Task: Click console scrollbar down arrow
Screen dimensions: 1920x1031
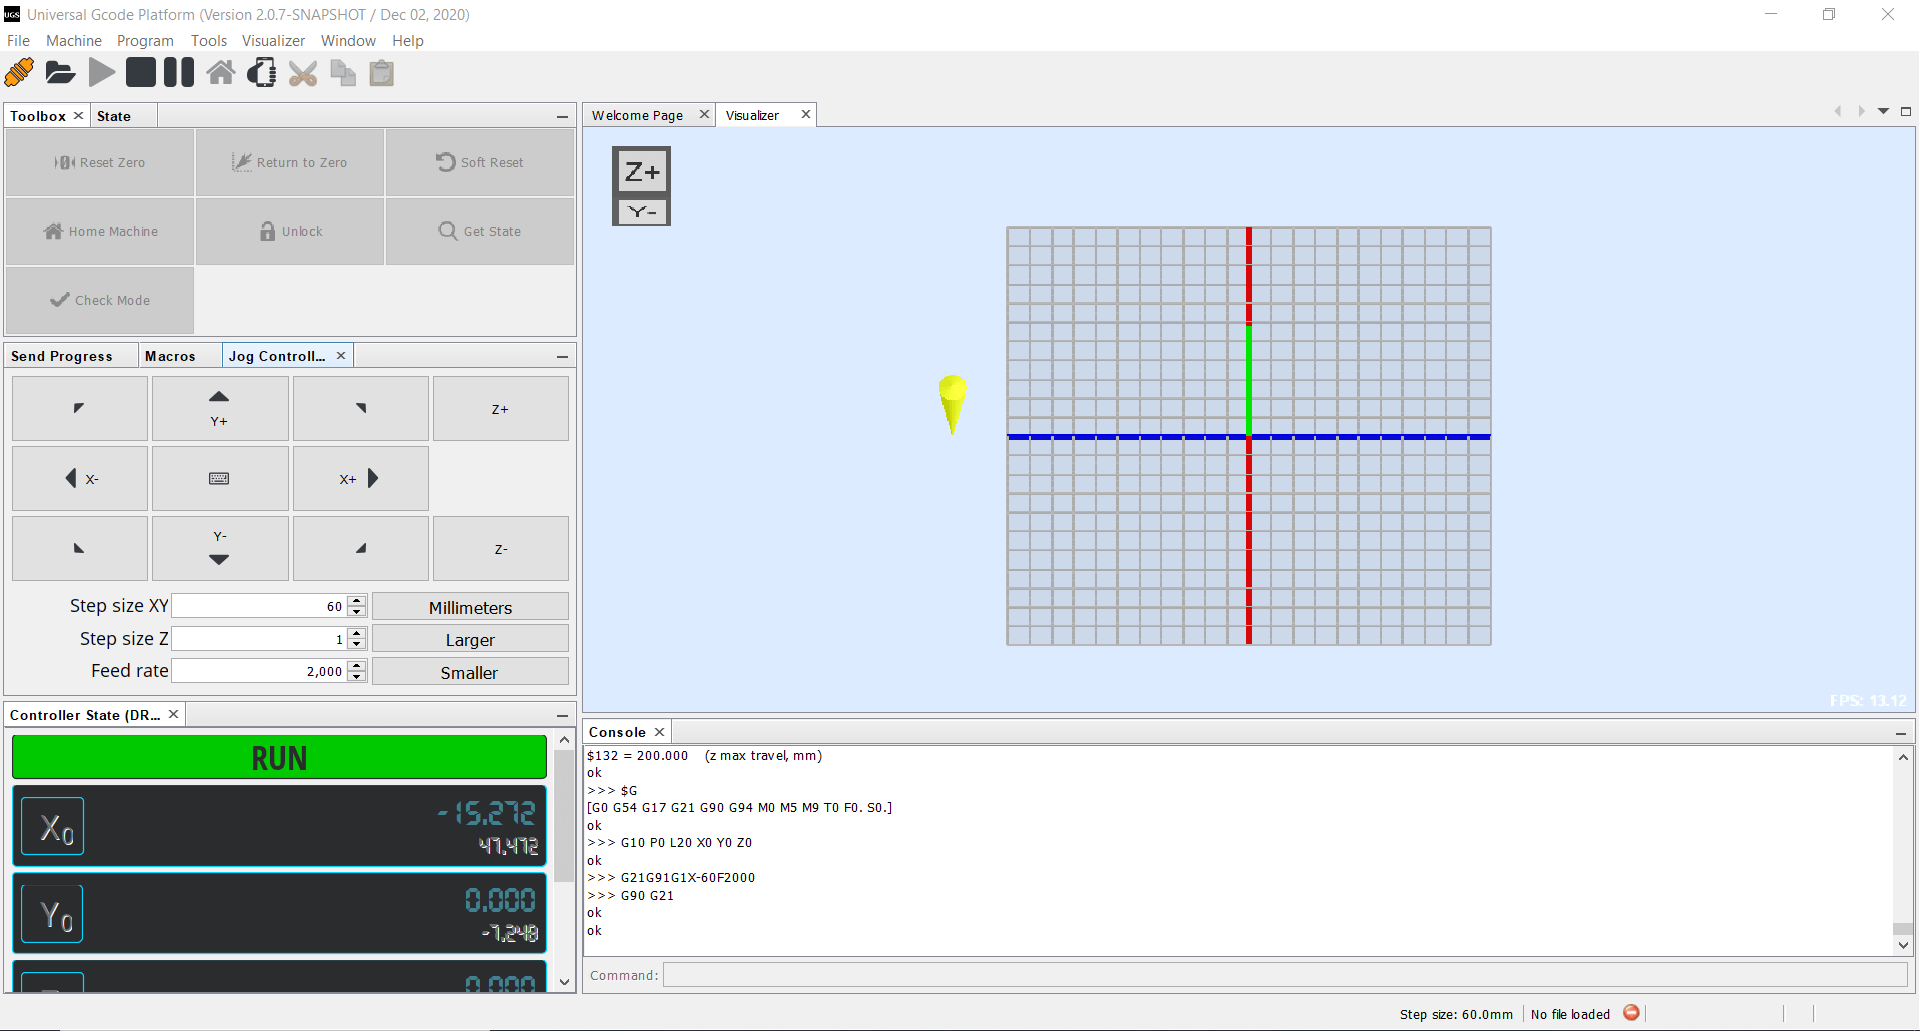Action: tap(1903, 945)
